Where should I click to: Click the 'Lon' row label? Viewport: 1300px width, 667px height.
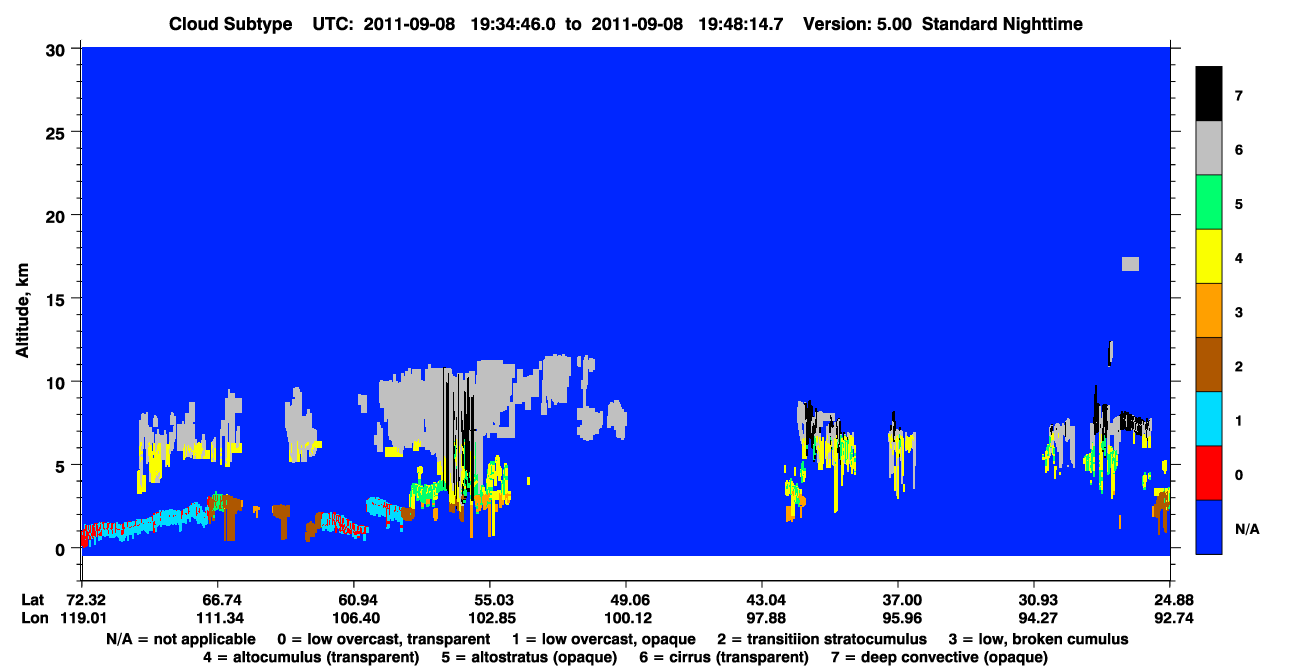click(x=33, y=617)
